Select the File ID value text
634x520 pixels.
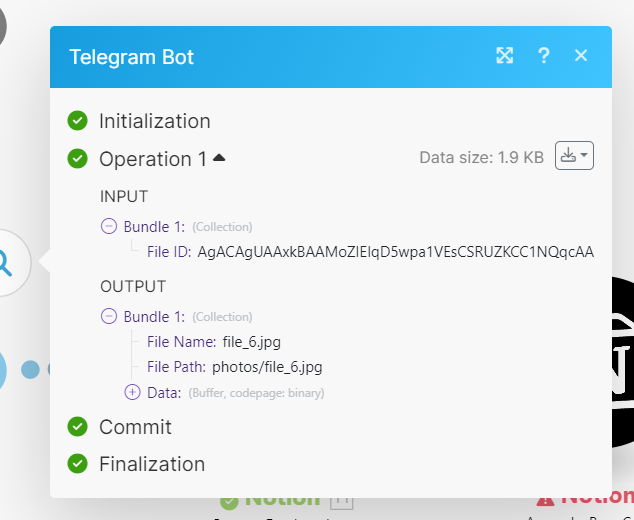395,251
